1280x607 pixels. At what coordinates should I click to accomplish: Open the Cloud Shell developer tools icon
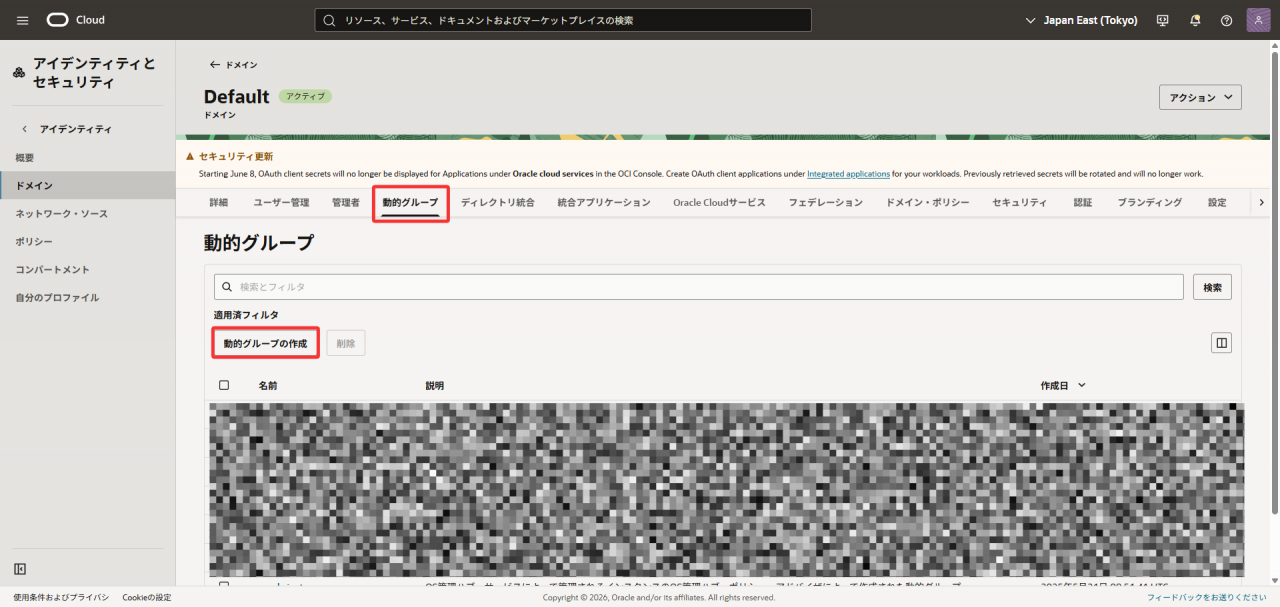(1162, 20)
